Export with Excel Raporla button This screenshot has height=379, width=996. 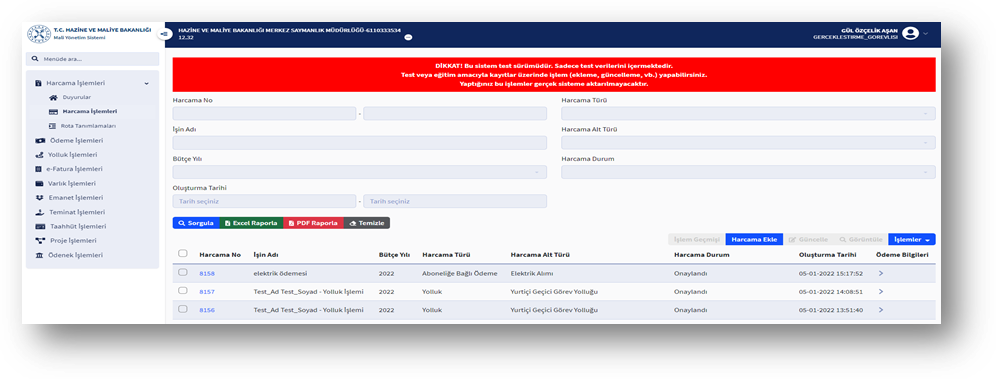point(251,223)
